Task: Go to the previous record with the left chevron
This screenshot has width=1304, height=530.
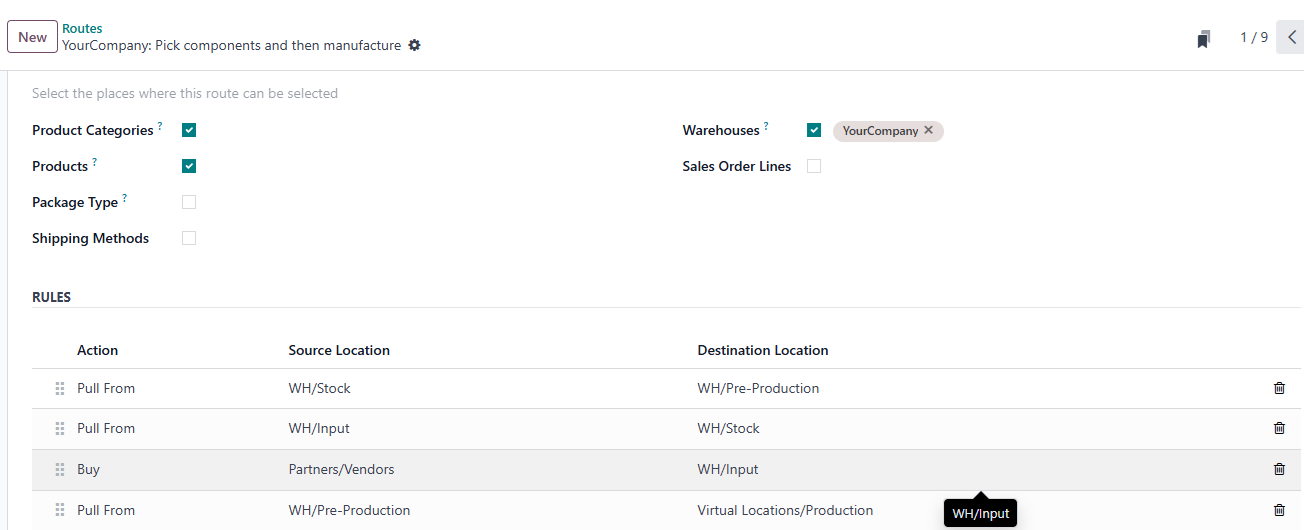Action: 1291,37
